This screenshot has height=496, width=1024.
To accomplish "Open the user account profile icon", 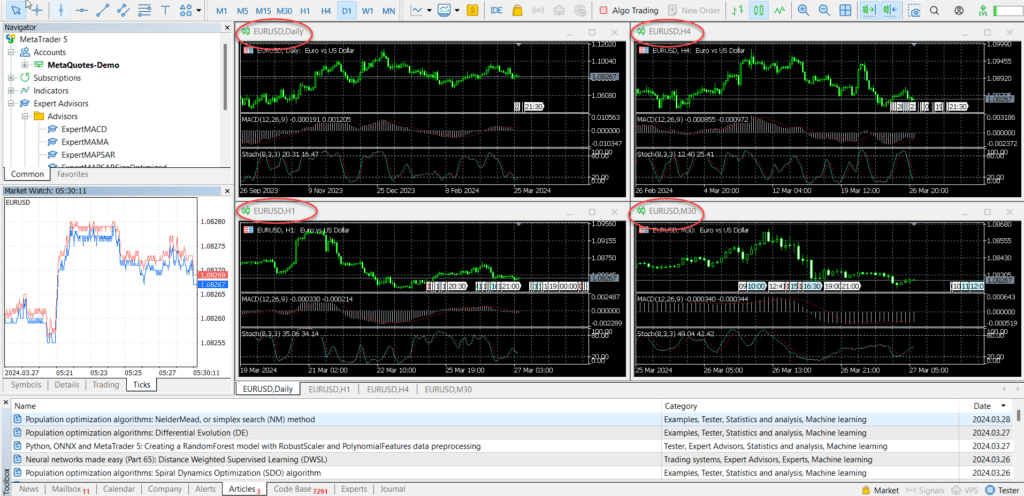I will click(x=959, y=10).
